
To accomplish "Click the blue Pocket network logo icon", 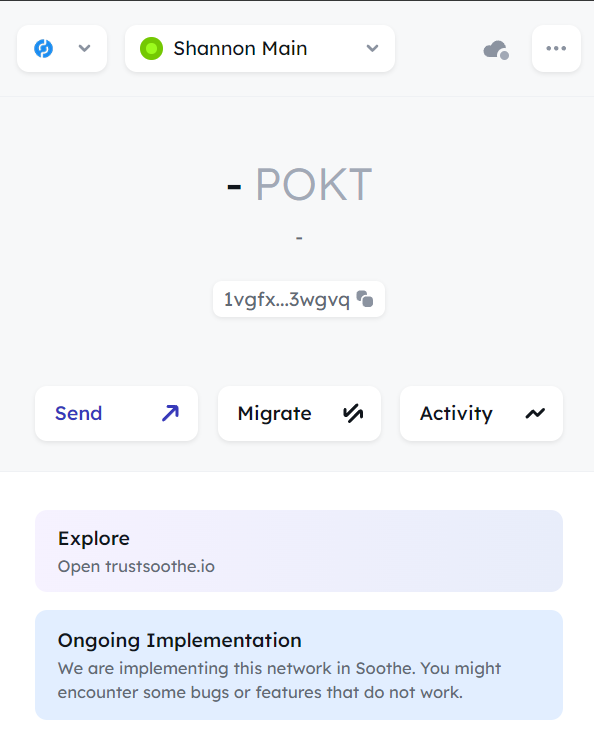I will point(43,48).
